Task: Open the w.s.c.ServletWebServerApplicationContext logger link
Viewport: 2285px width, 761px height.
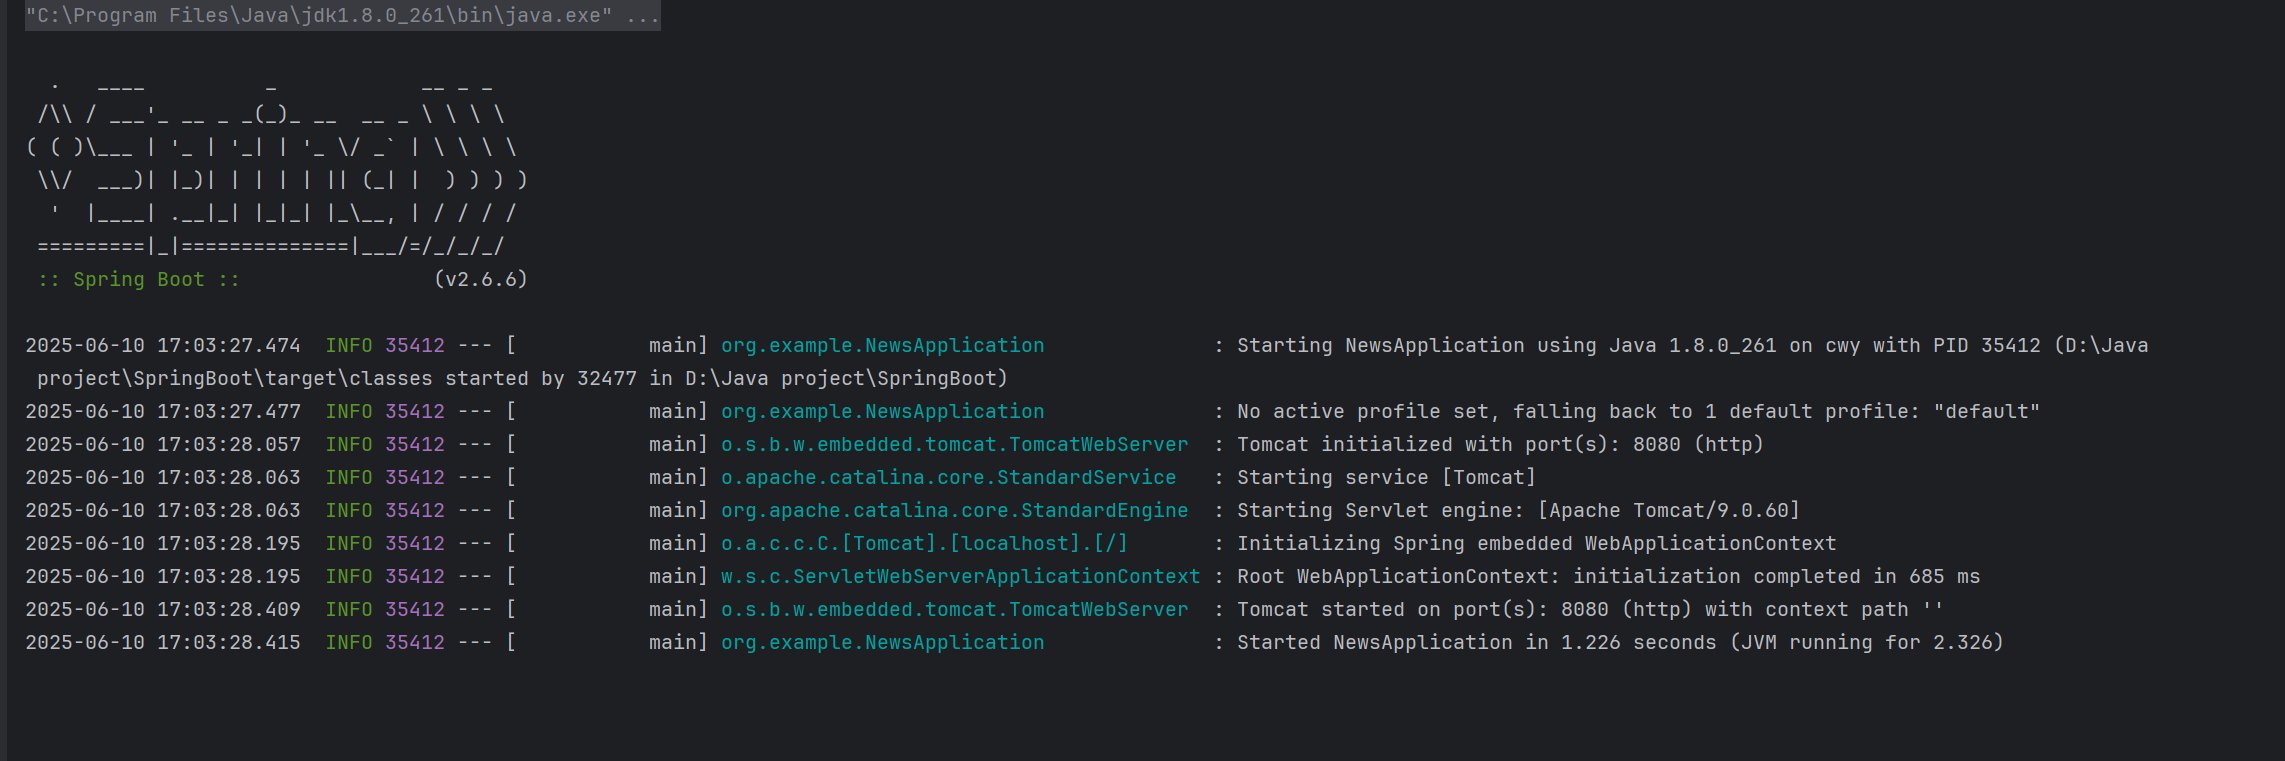Action: [x=960, y=576]
